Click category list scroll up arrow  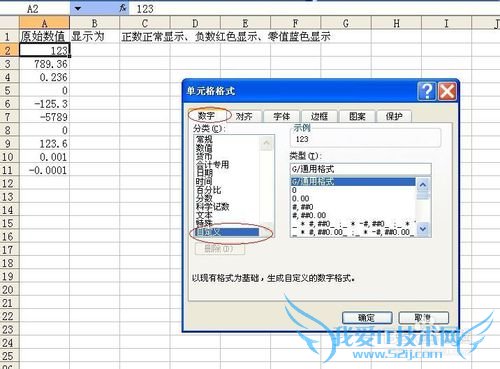[x=266, y=143]
